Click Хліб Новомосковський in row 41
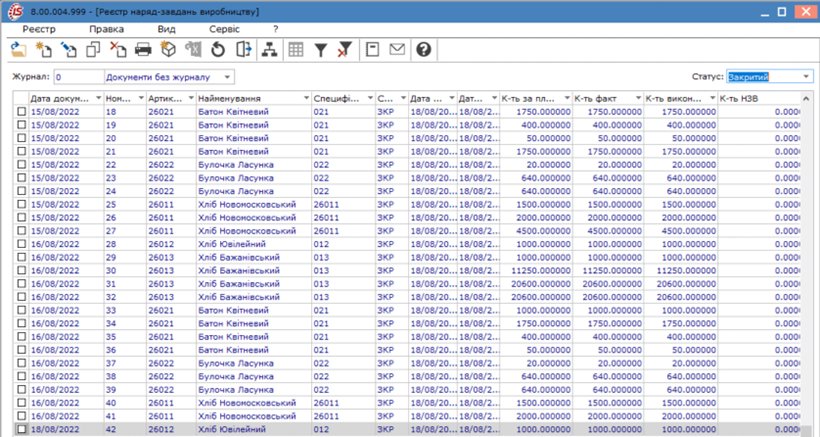 click(x=247, y=416)
